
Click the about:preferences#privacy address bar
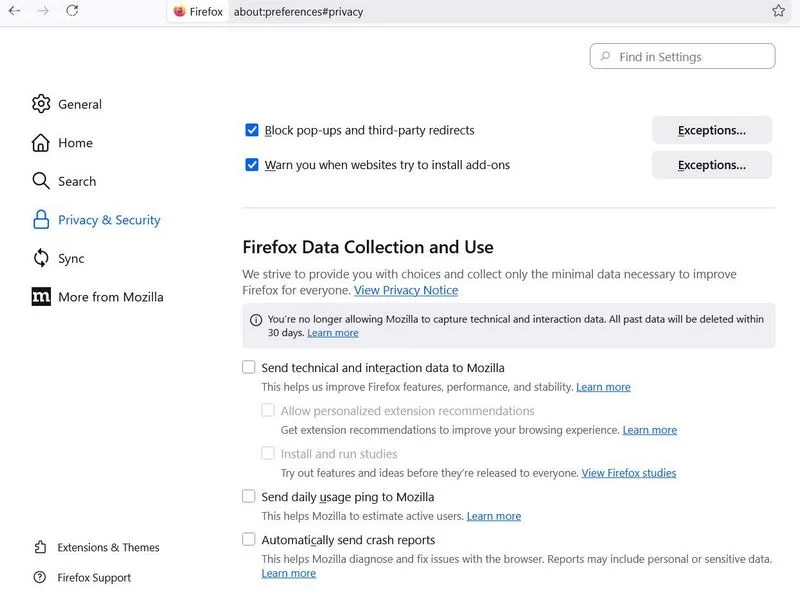[298, 12]
